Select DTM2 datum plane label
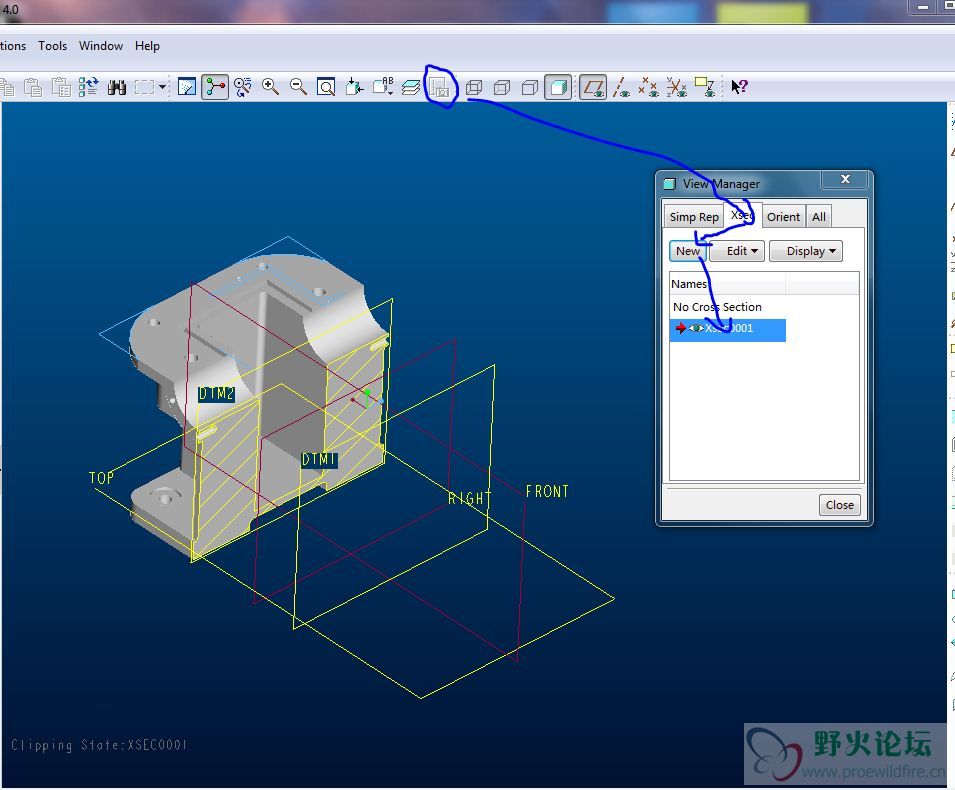The image size is (955, 790). coord(217,394)
